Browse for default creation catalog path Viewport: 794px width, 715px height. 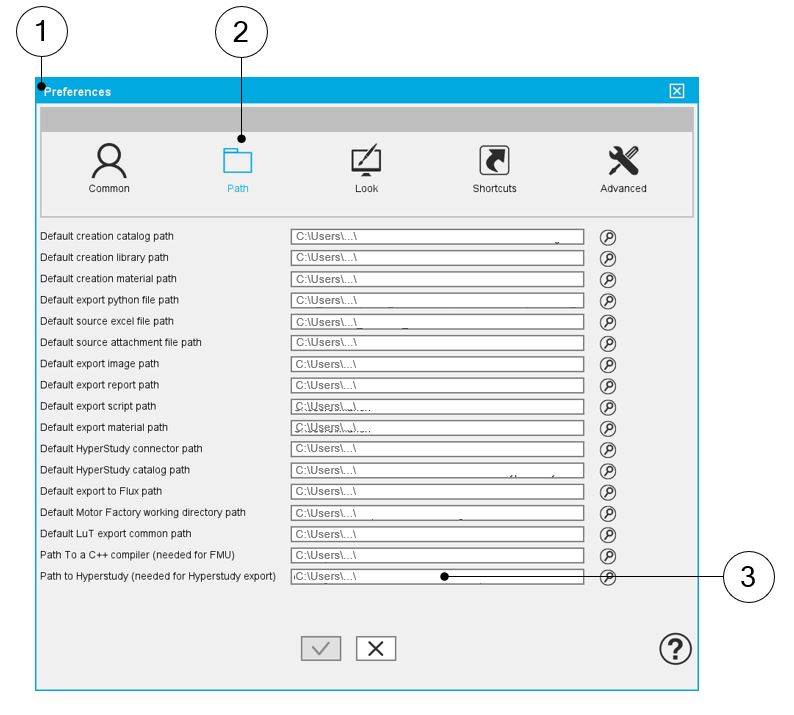[x=607, y=237]
